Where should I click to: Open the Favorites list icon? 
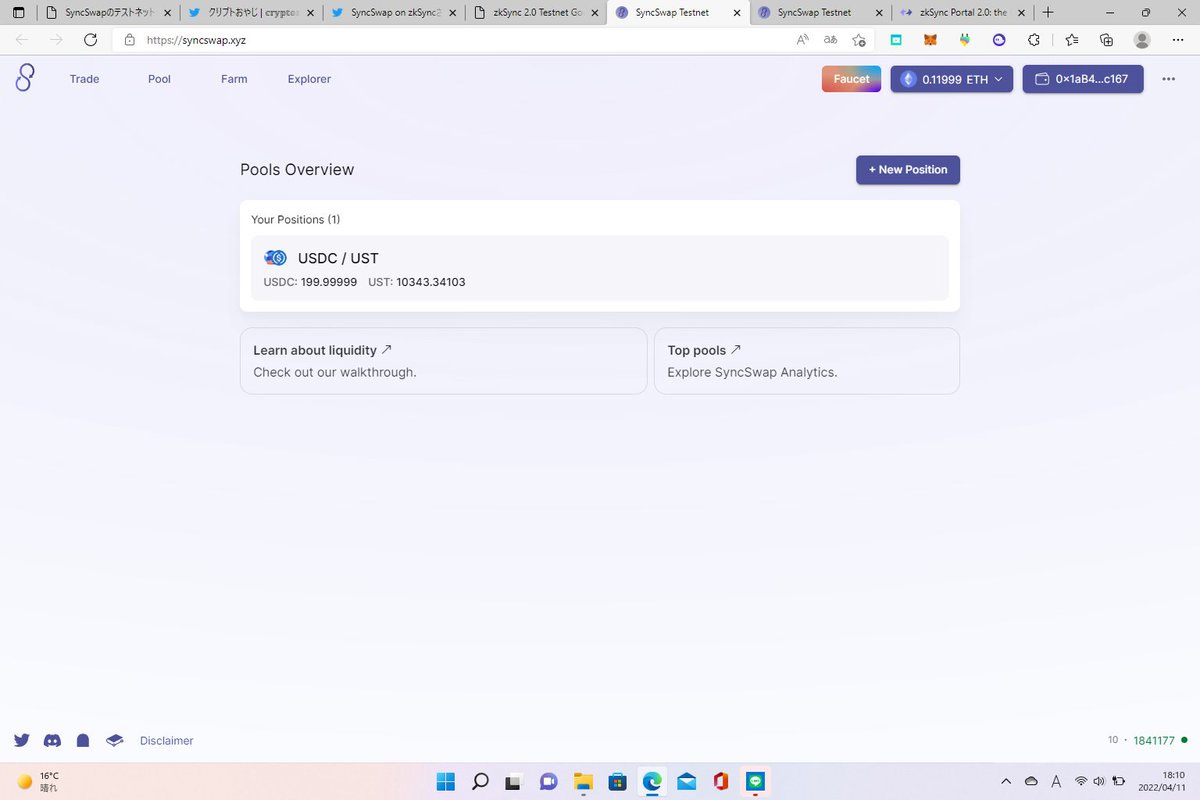click(1072, 40)
